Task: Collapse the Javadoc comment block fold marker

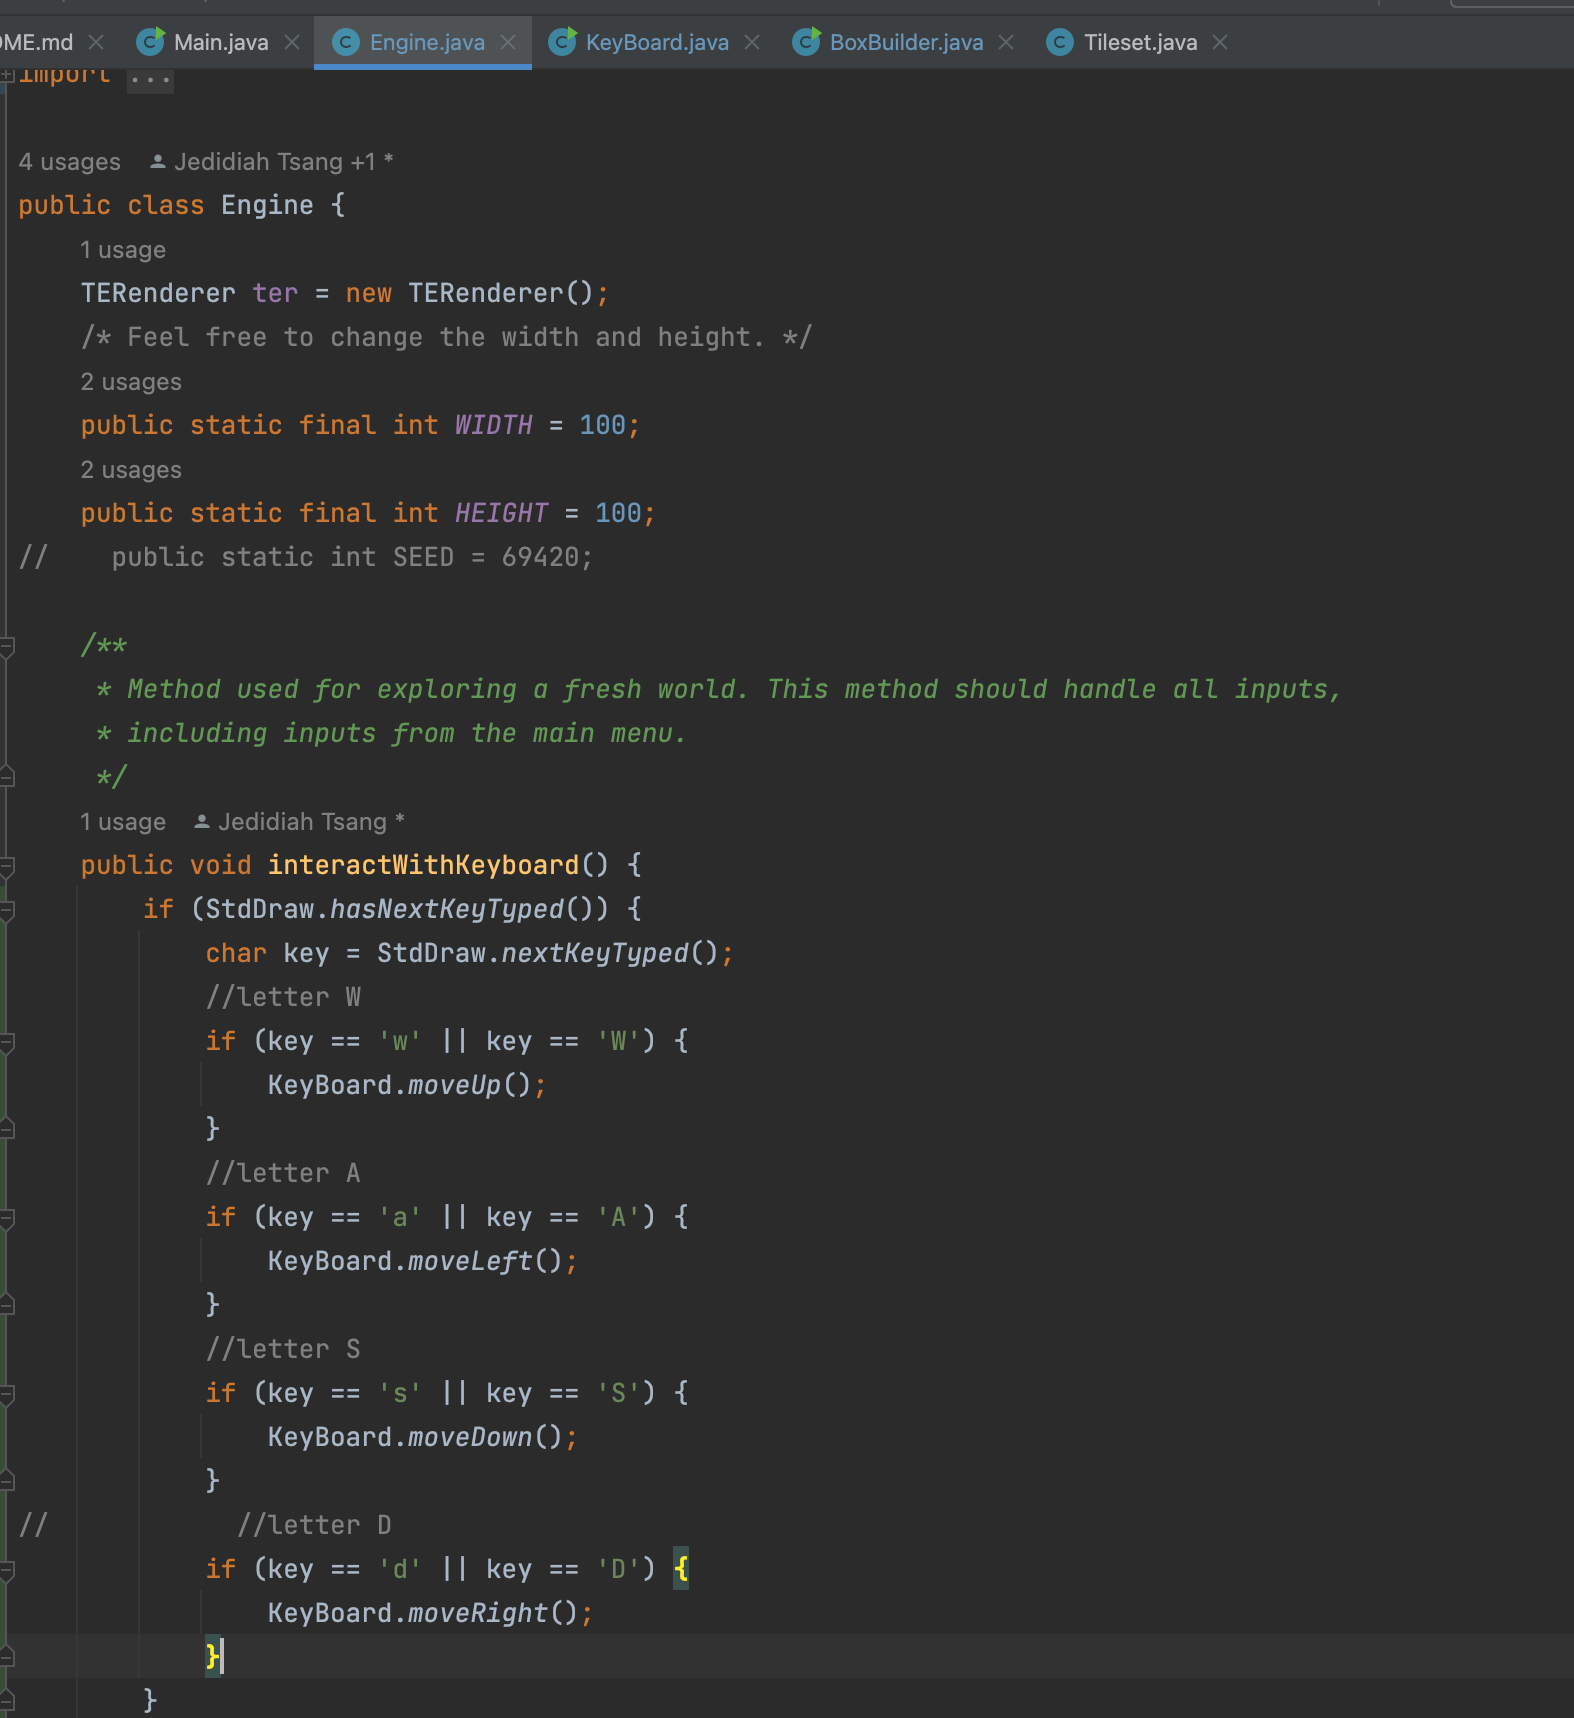Action: pyautogui.click(x=7, y=647)
